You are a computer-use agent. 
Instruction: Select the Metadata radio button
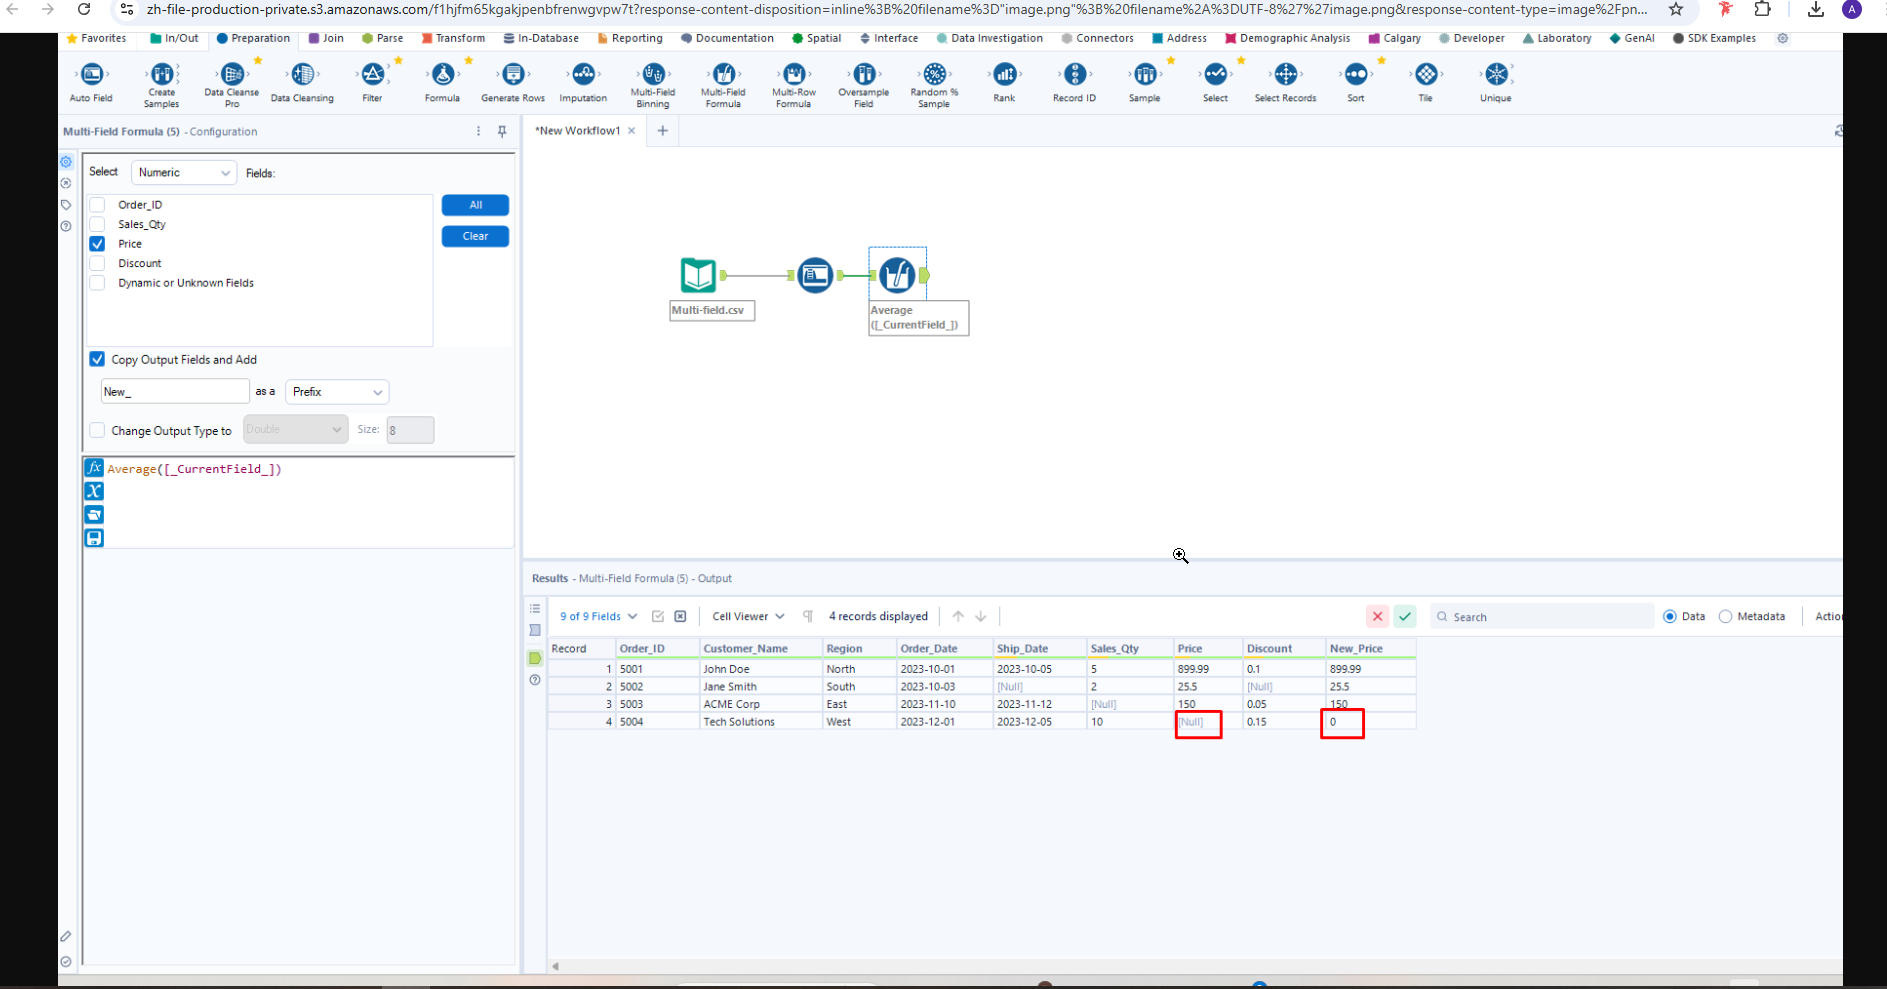pyautogui.click(x=1725, y=617)
